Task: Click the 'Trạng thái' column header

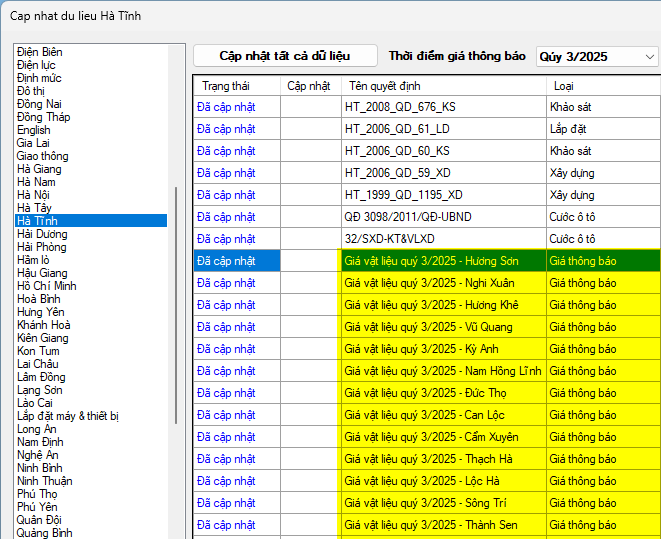Action: pyautogui.click(x=225, y=86)
